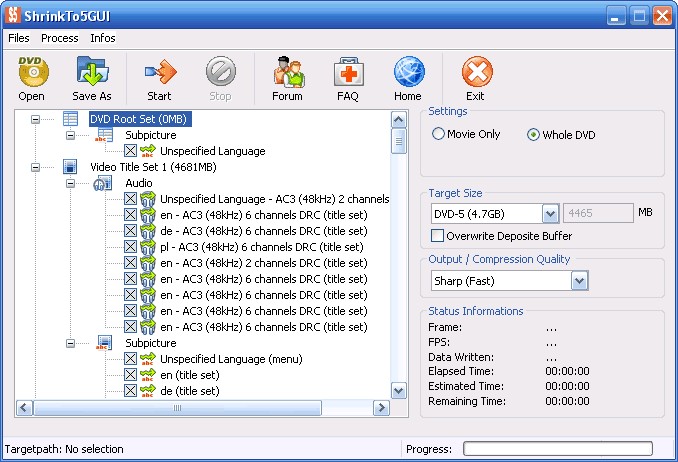This screenshot has height=462, width=678.
Task: Collapse the Audio tree node
Action: pos(70,183)
